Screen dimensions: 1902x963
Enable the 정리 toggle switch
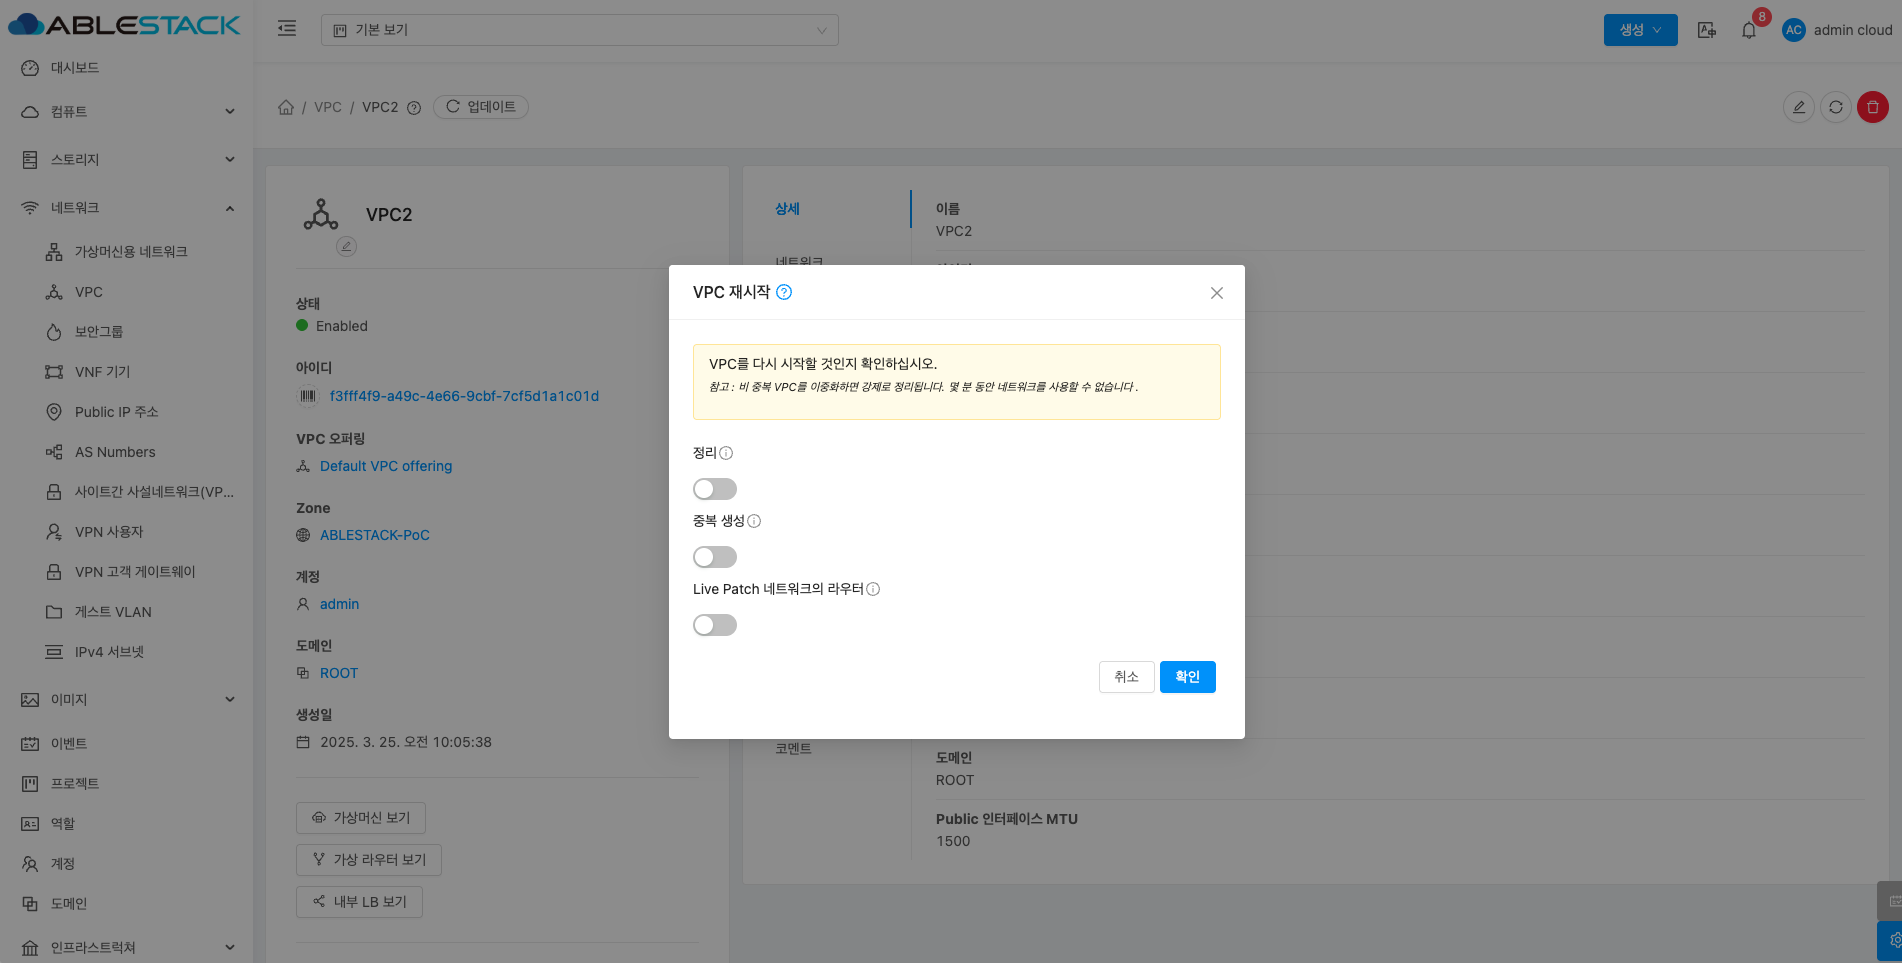click(714, 489)
